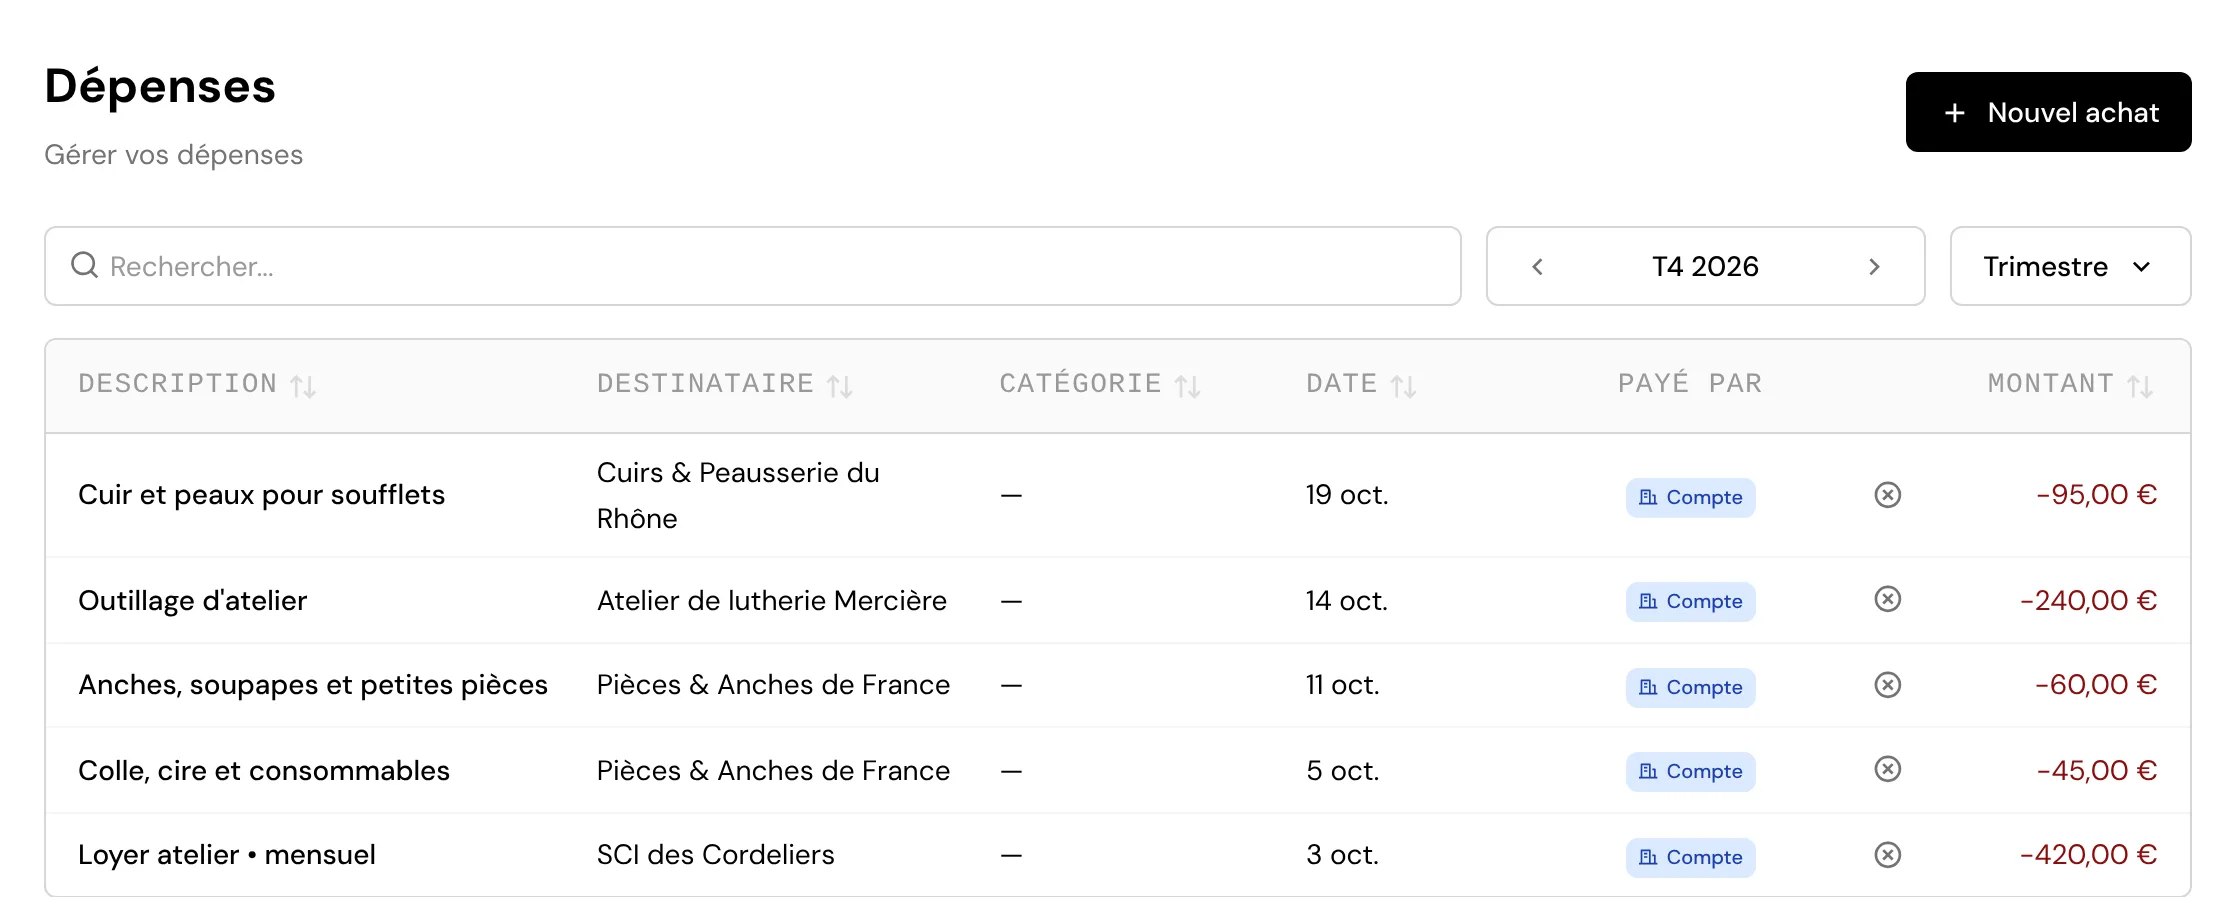Image resolution: width=2240 pixels, height=897 pixels.
Task: Click the search magnifier icon
Action: tap(85, 265)
